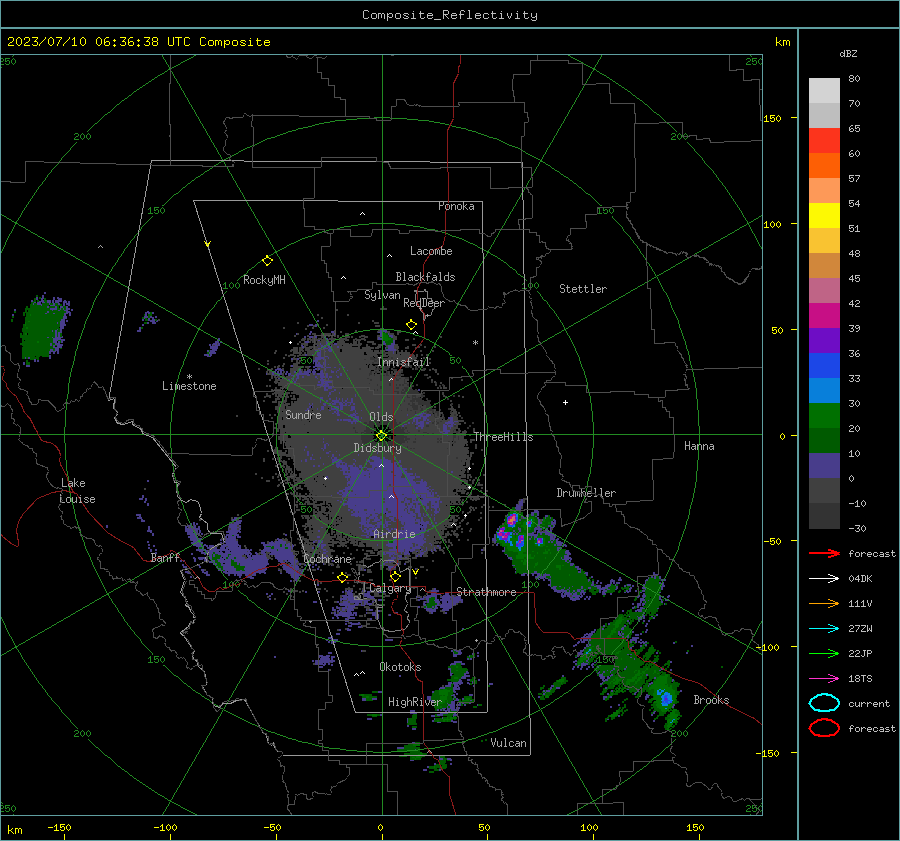
Task: Choose the magenta 18TS arrow symbol
Action: coord(824,679)
